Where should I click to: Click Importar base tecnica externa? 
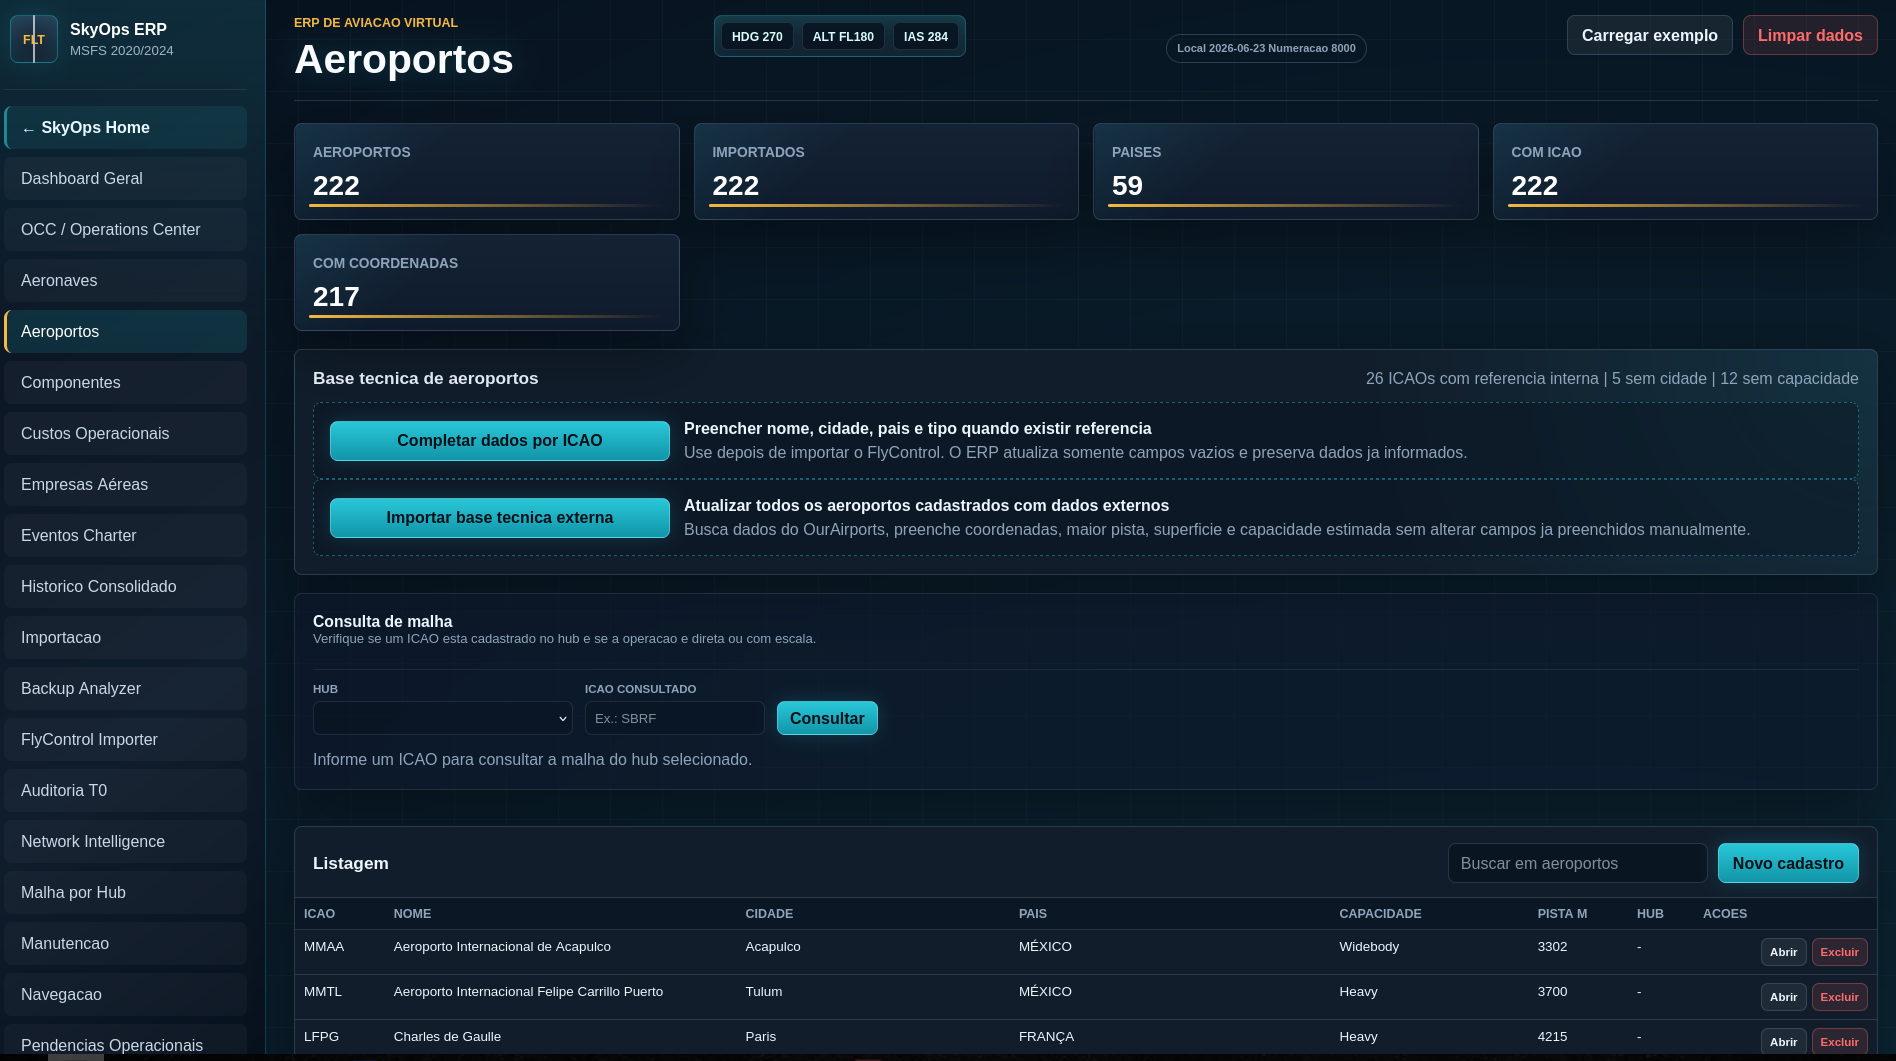pos(500,518)
